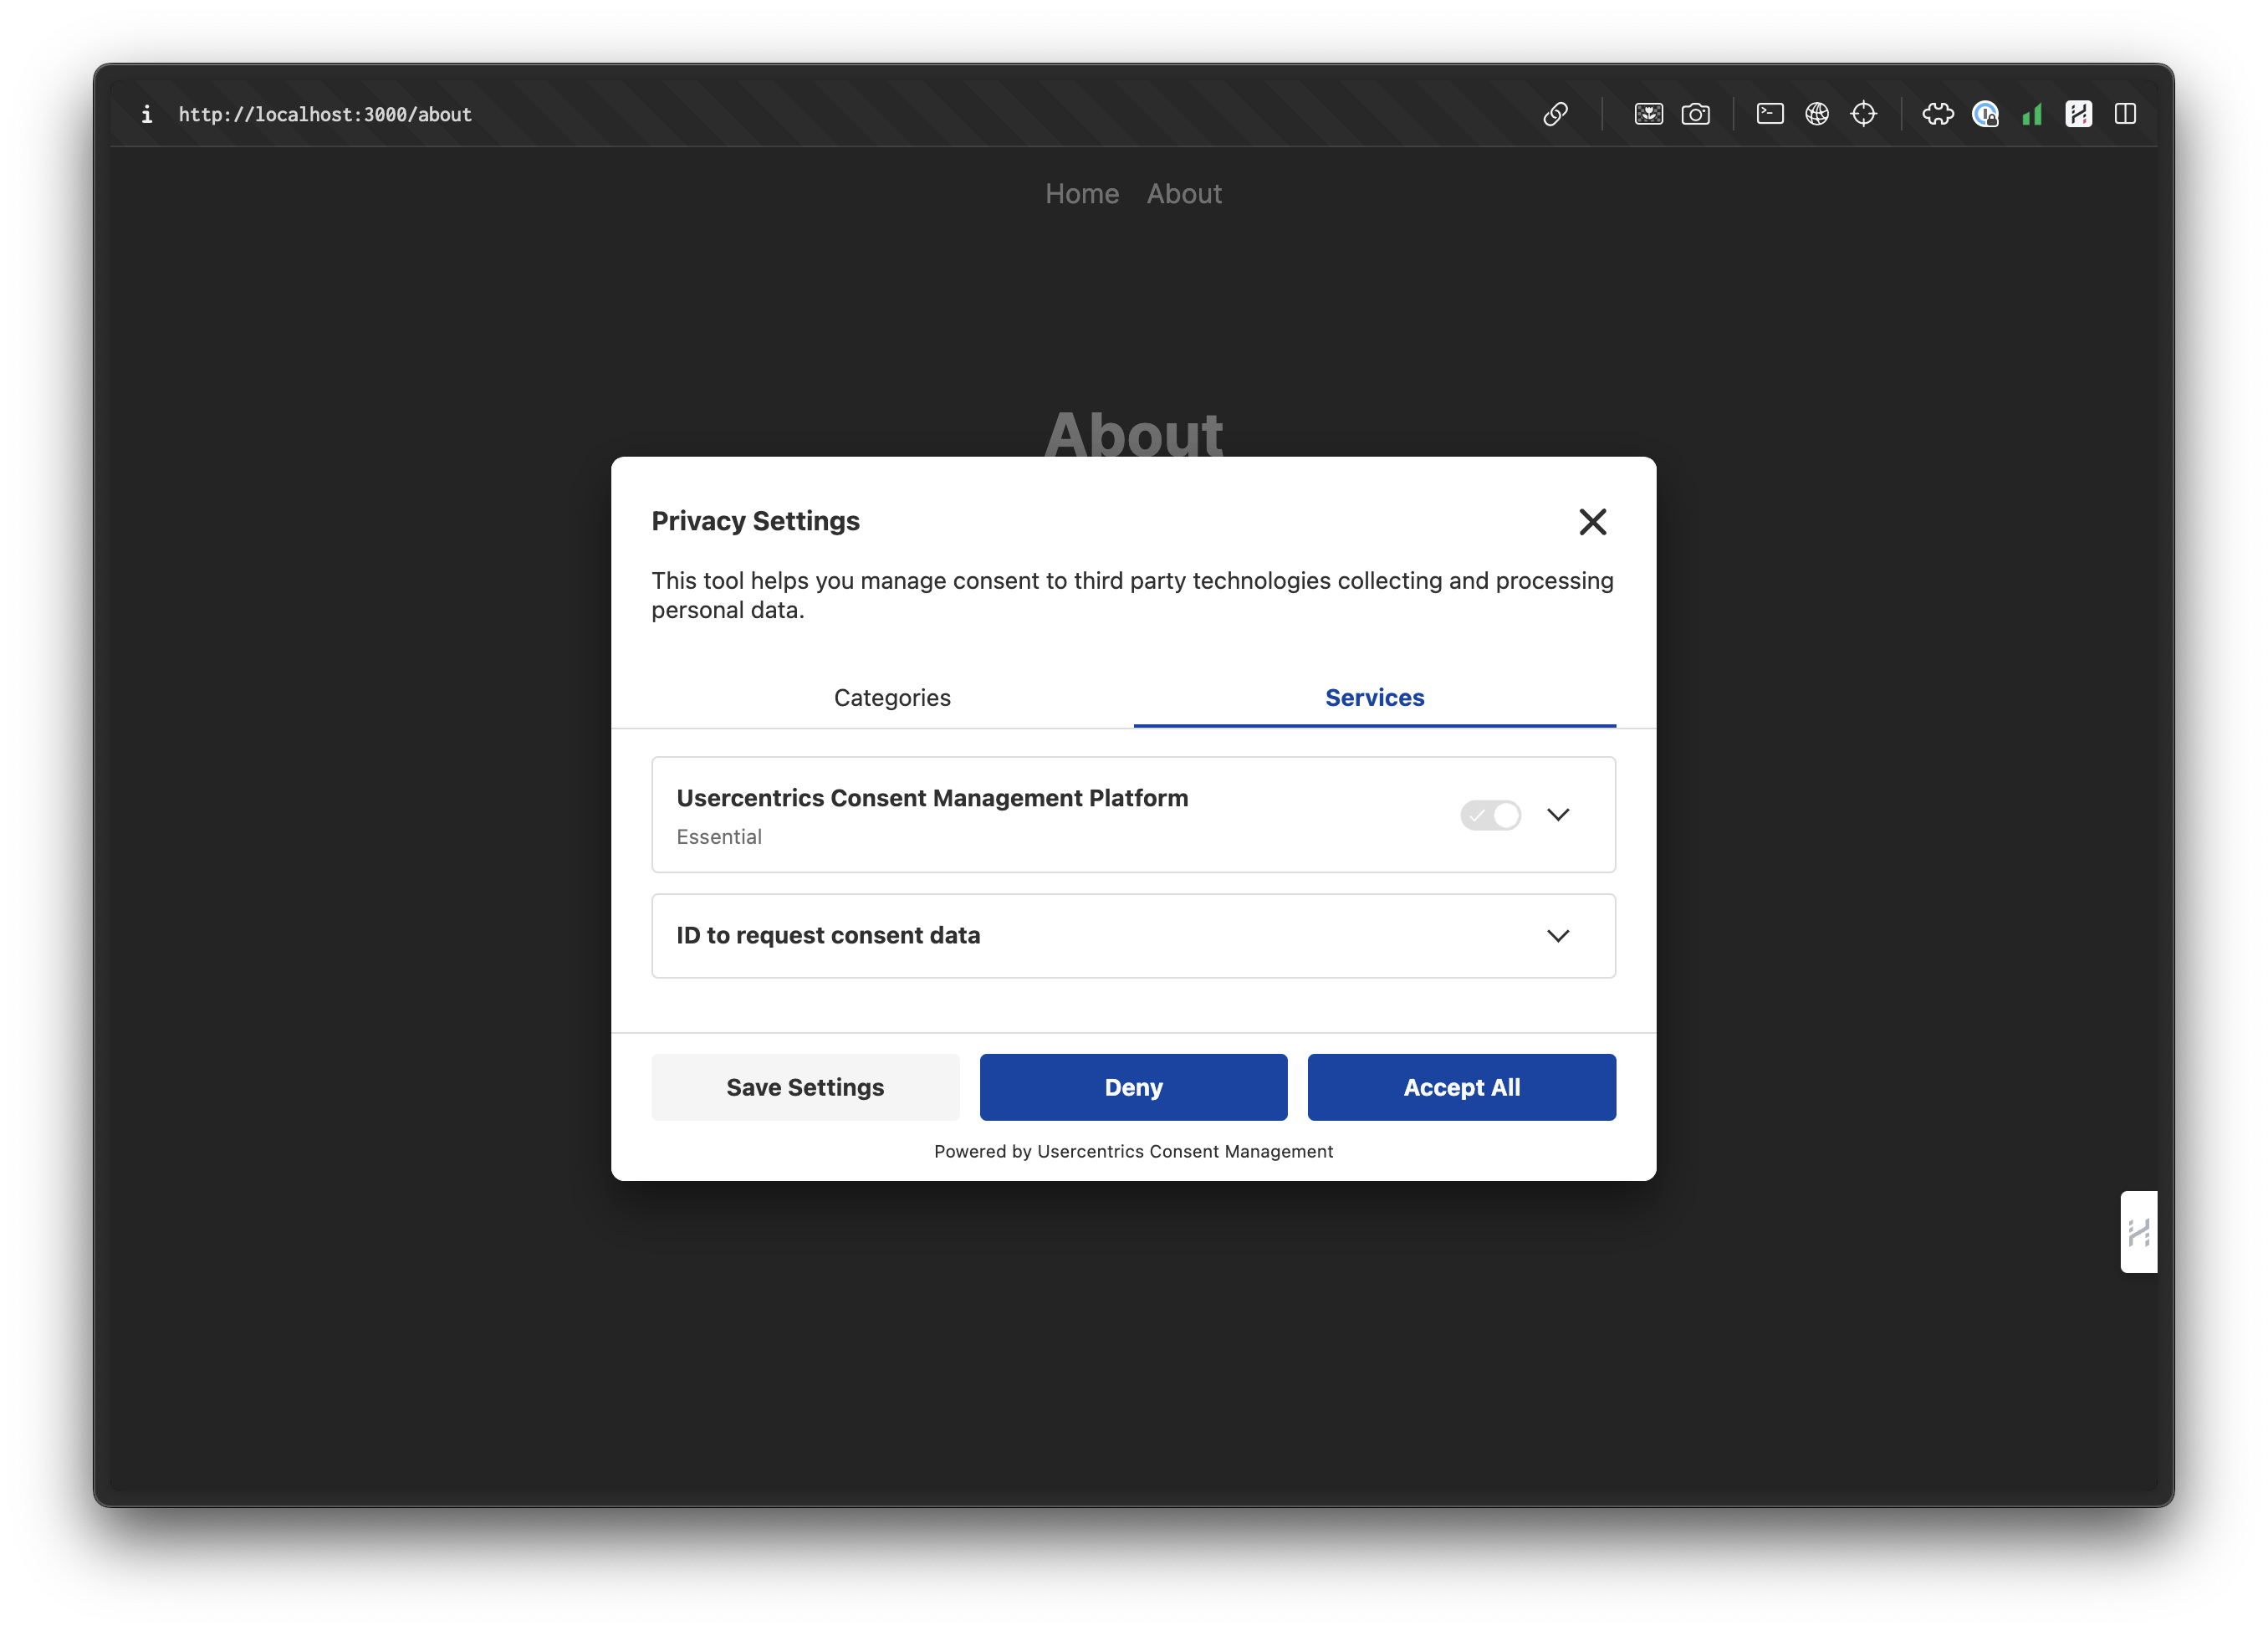
Task: Select the element picker crosshair icon
Action: pyautogui.click(x=1864, y=114)
